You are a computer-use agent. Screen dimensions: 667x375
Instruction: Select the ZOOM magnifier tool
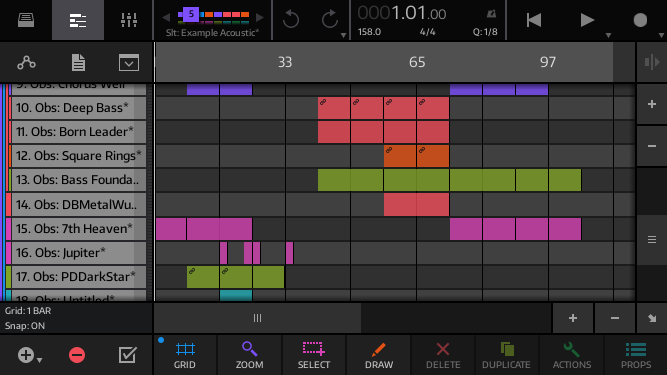[249, 355]
